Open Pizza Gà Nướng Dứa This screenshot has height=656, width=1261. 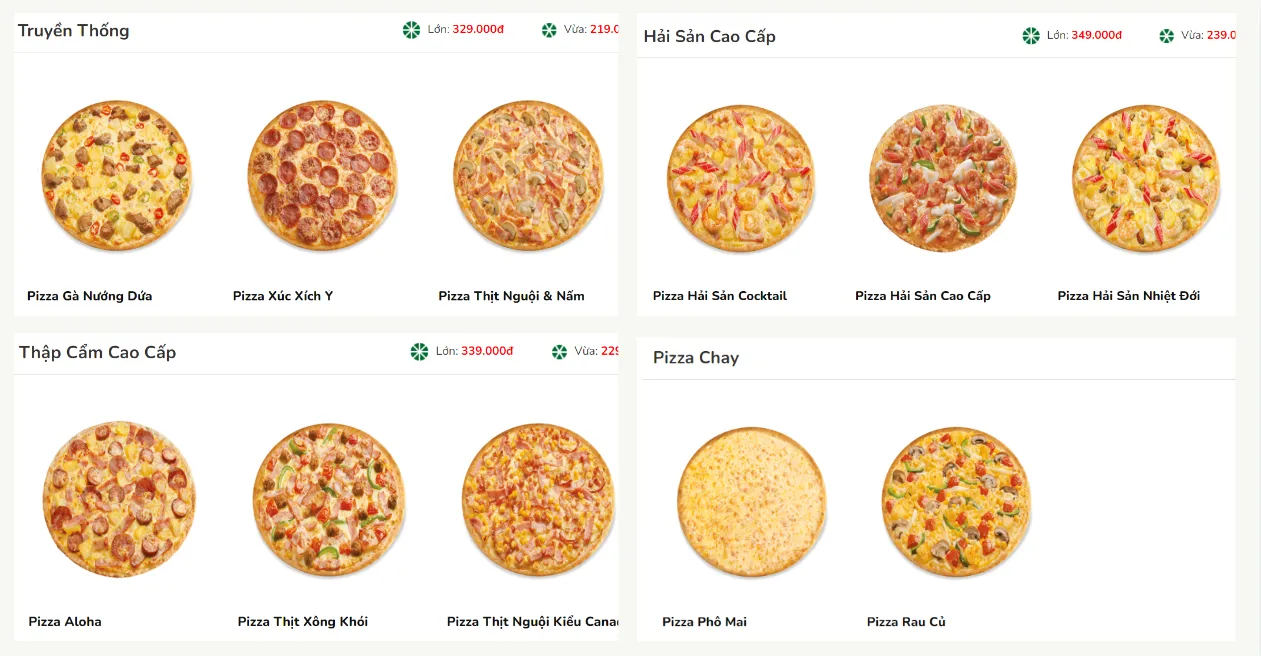[89, 295]
